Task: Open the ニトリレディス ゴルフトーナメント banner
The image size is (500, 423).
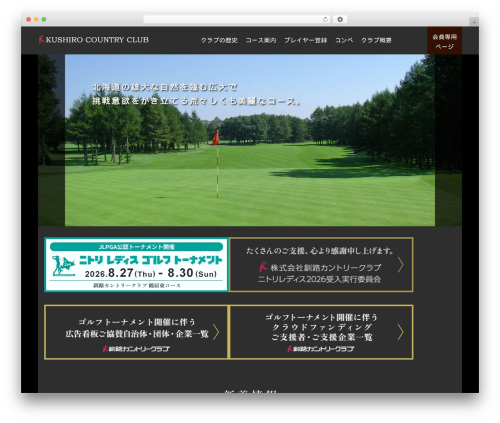Action: coord(136,265)
